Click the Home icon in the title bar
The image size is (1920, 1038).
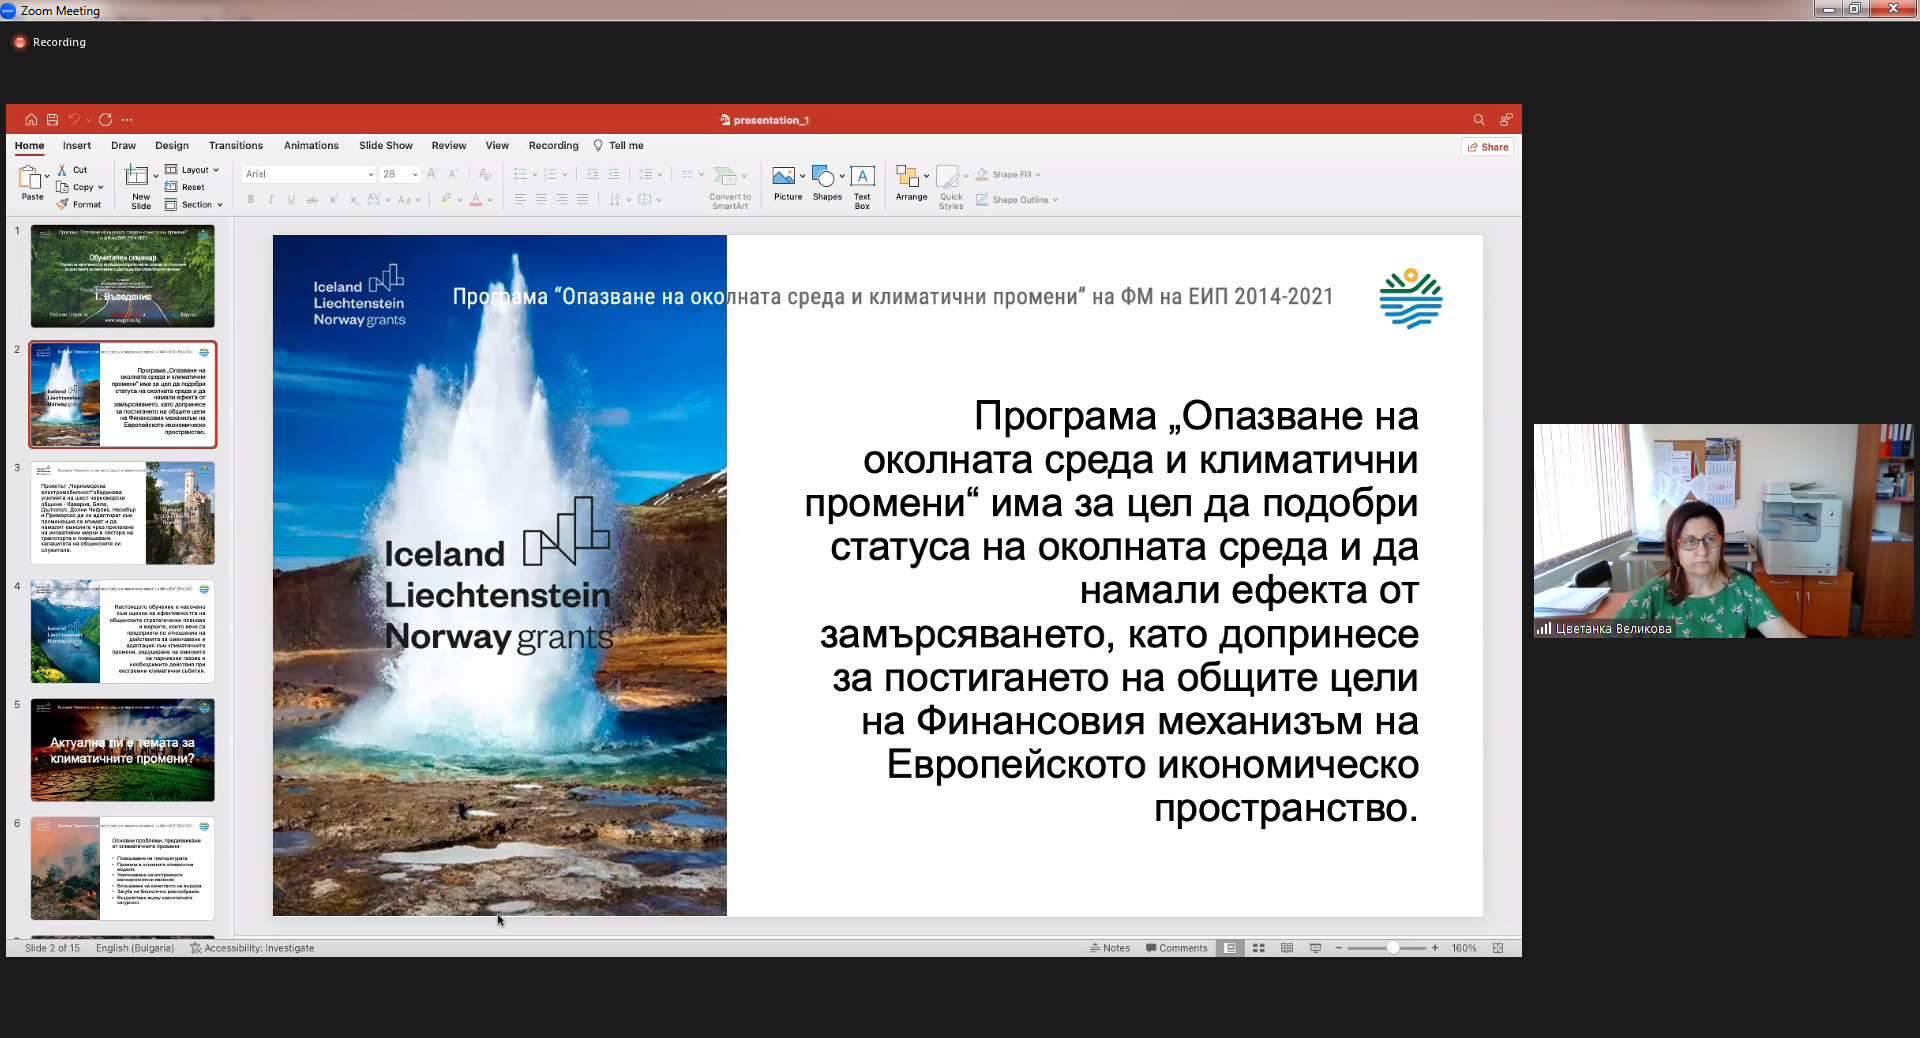coord(31,120)
